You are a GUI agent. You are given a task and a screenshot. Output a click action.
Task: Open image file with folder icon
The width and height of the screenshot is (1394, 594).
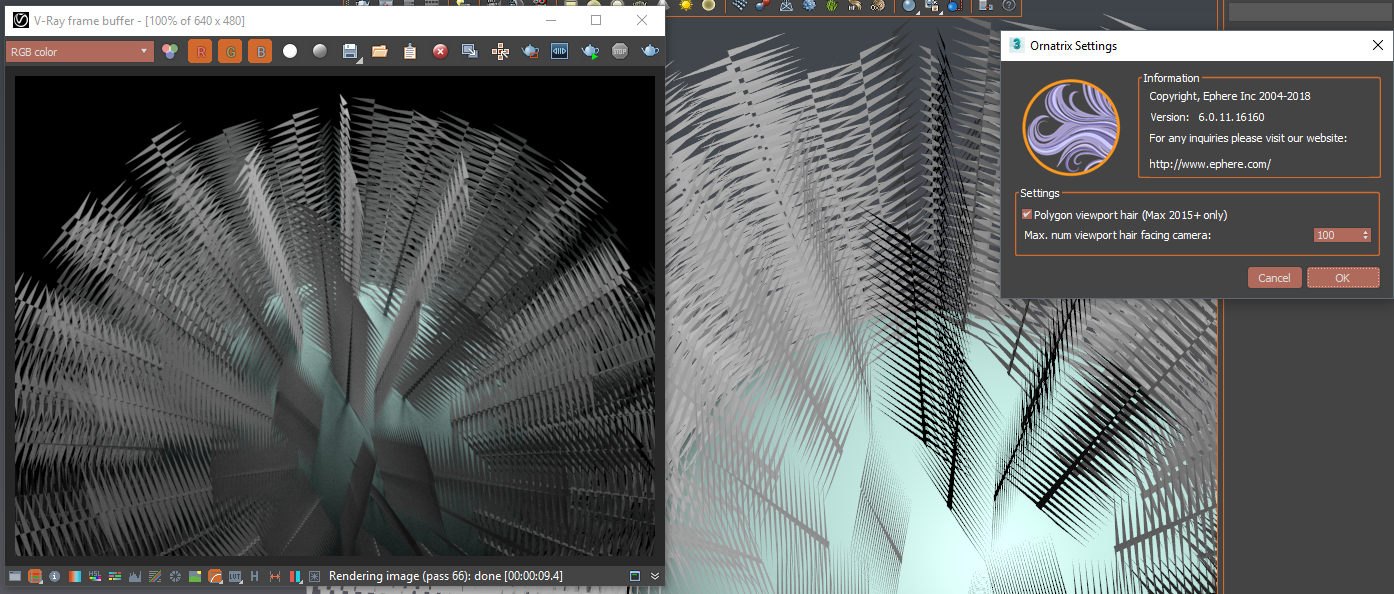coord(380,52)
